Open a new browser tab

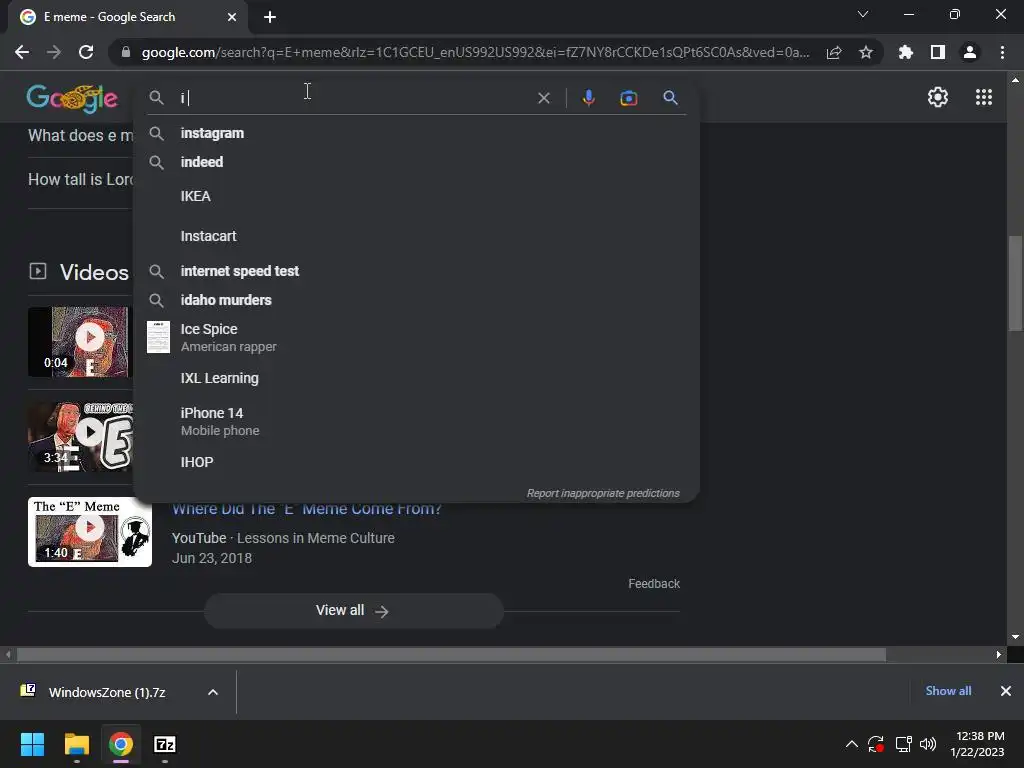(270, 17)
